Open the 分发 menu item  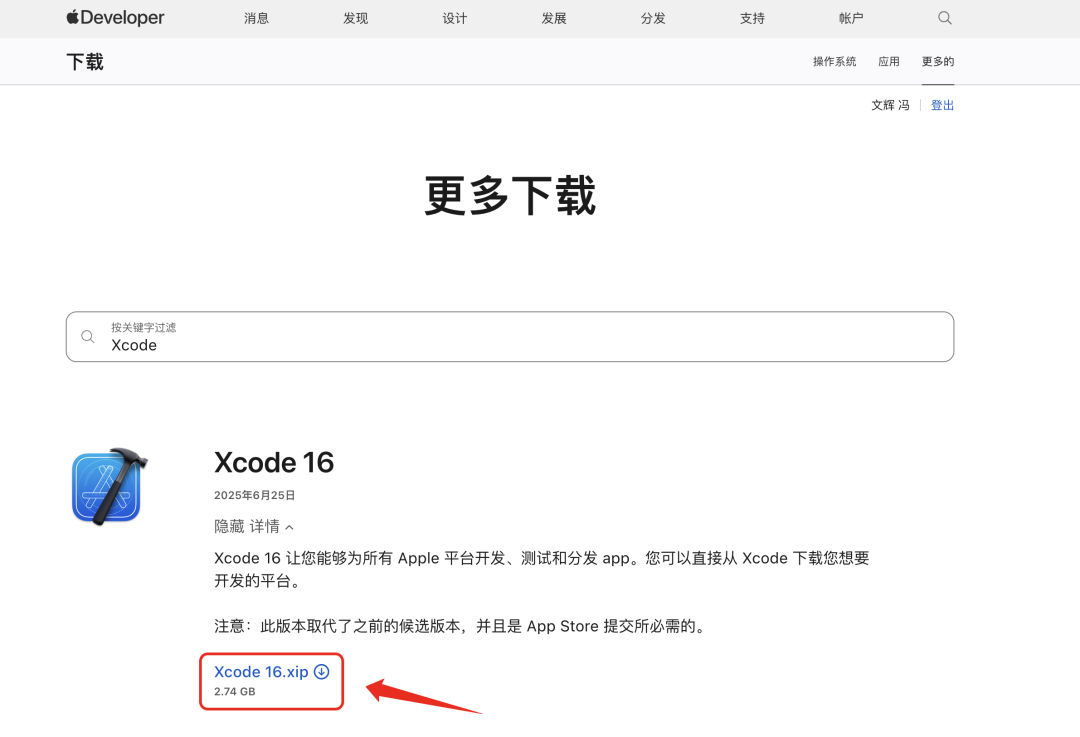pos(653,19)
